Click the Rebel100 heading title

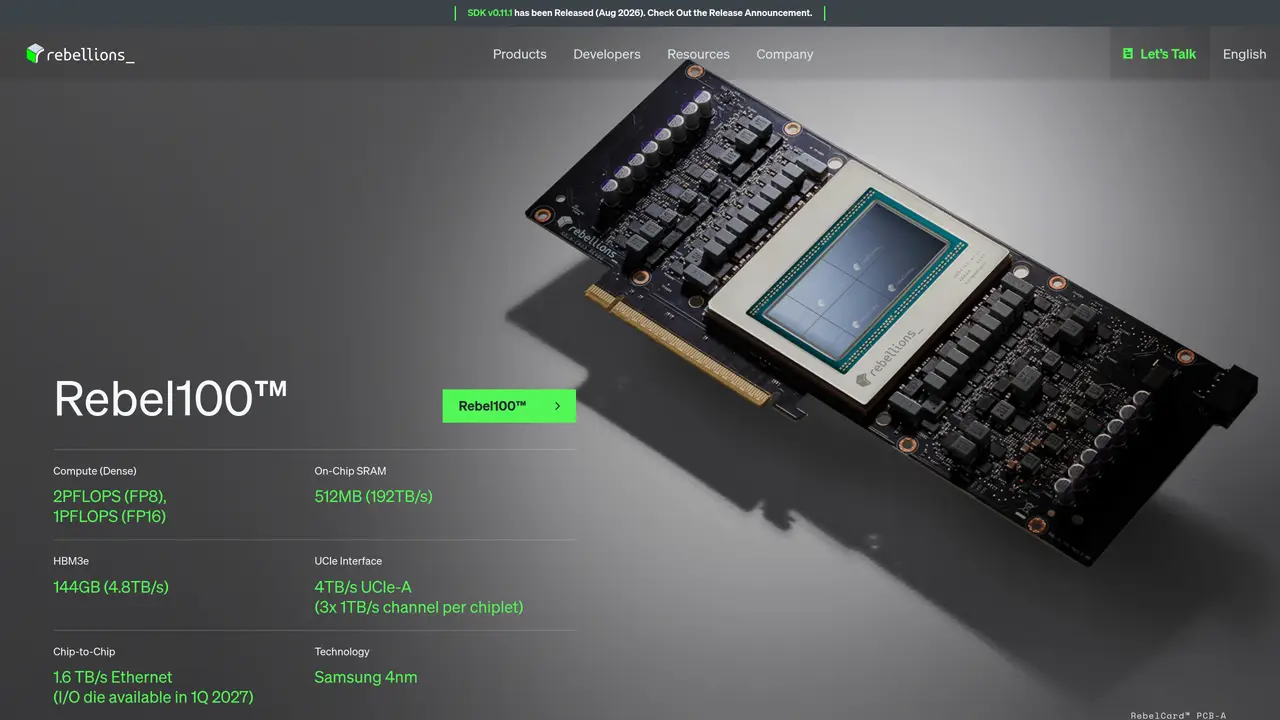click(x=171, y=399)
